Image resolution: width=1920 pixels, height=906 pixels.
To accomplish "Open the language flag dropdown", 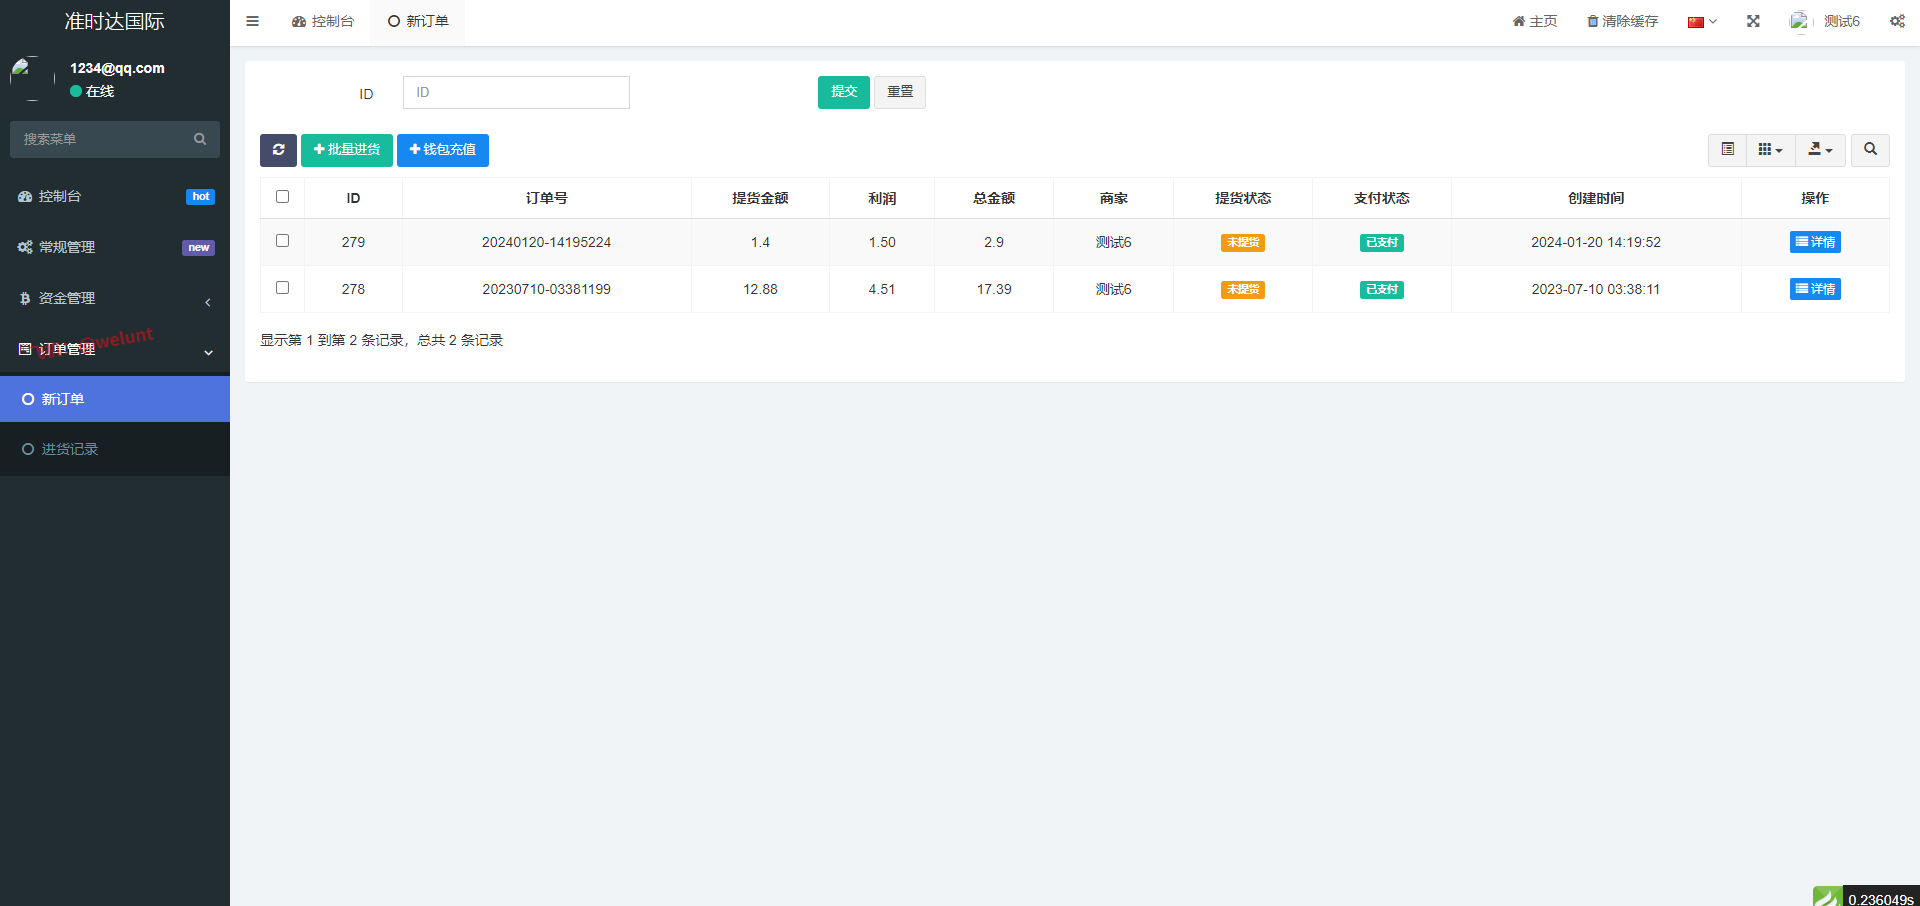I will pos(1701,21).
